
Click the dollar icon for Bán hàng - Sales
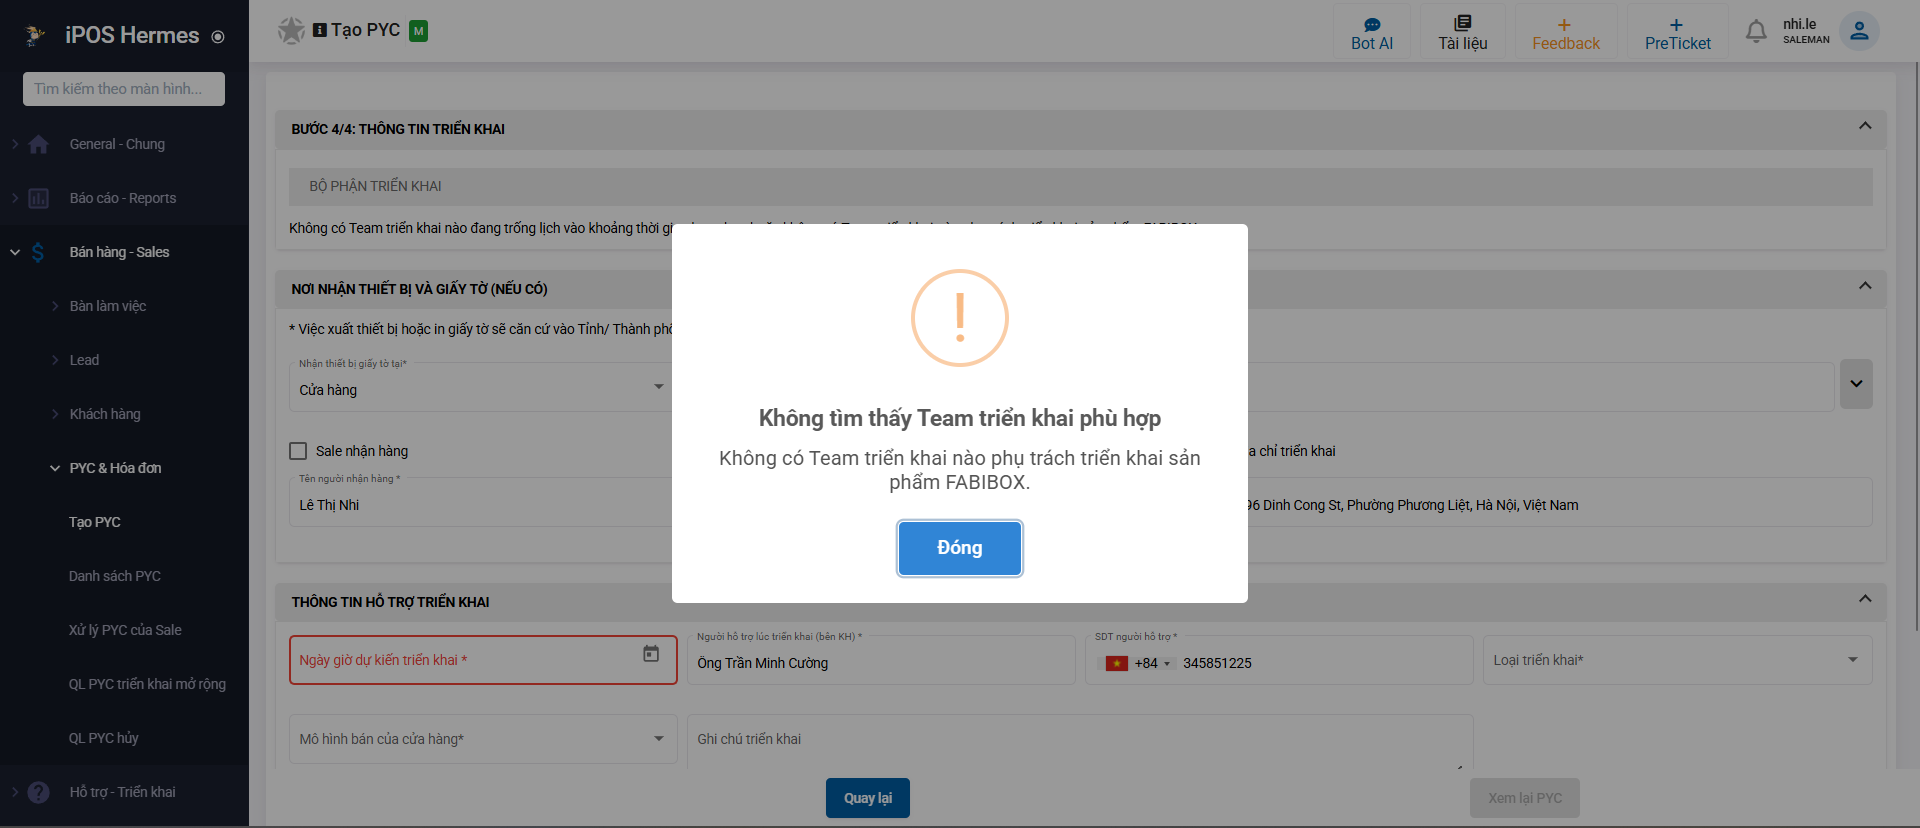tap(38, 252)
